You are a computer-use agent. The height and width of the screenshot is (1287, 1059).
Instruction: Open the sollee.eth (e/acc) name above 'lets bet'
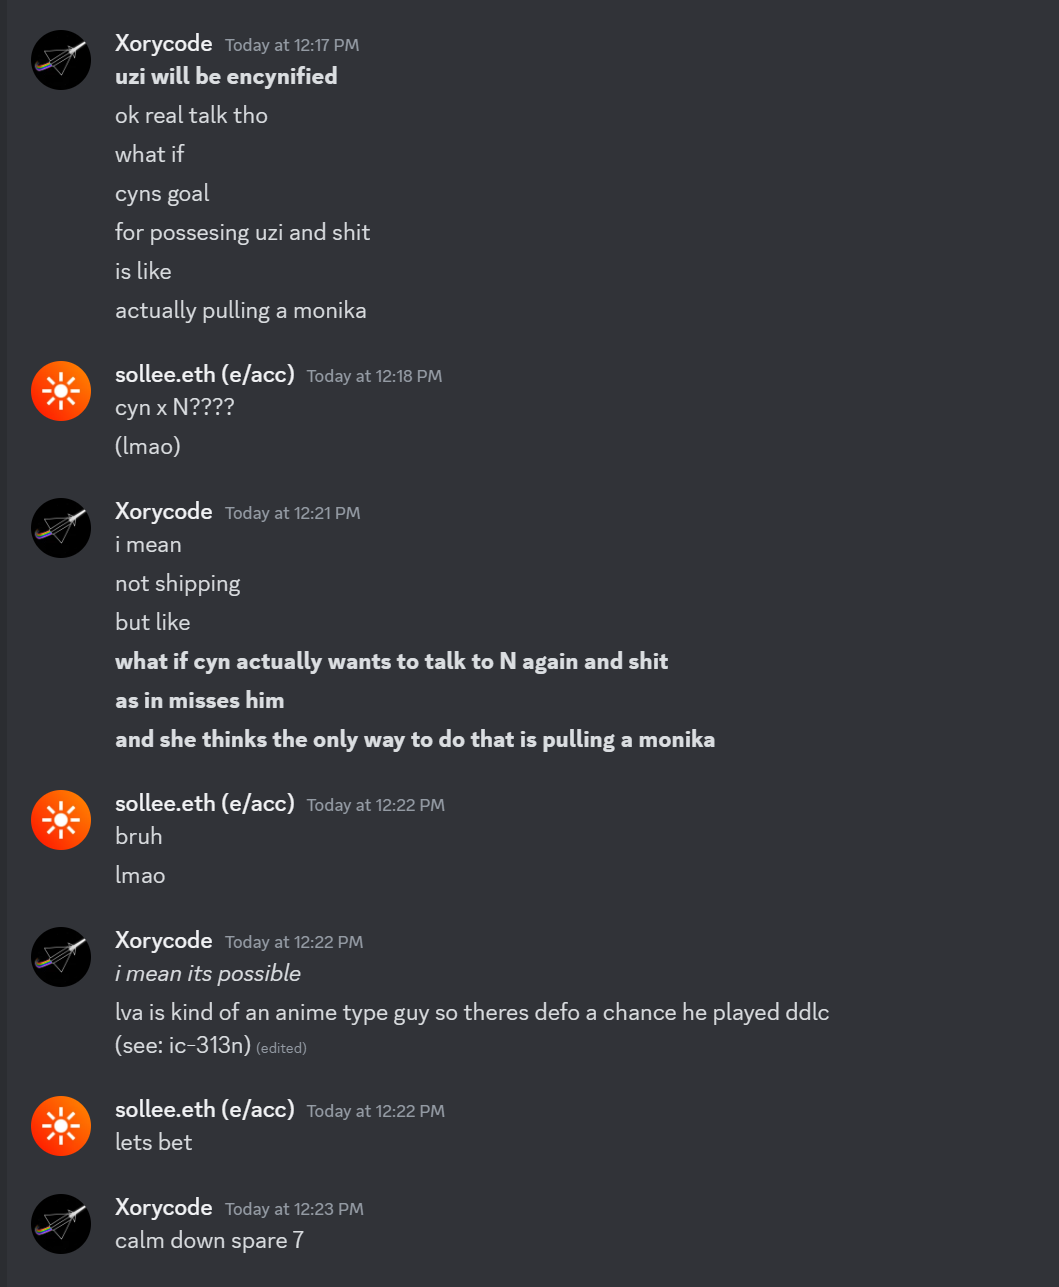tap(205, 1110)
